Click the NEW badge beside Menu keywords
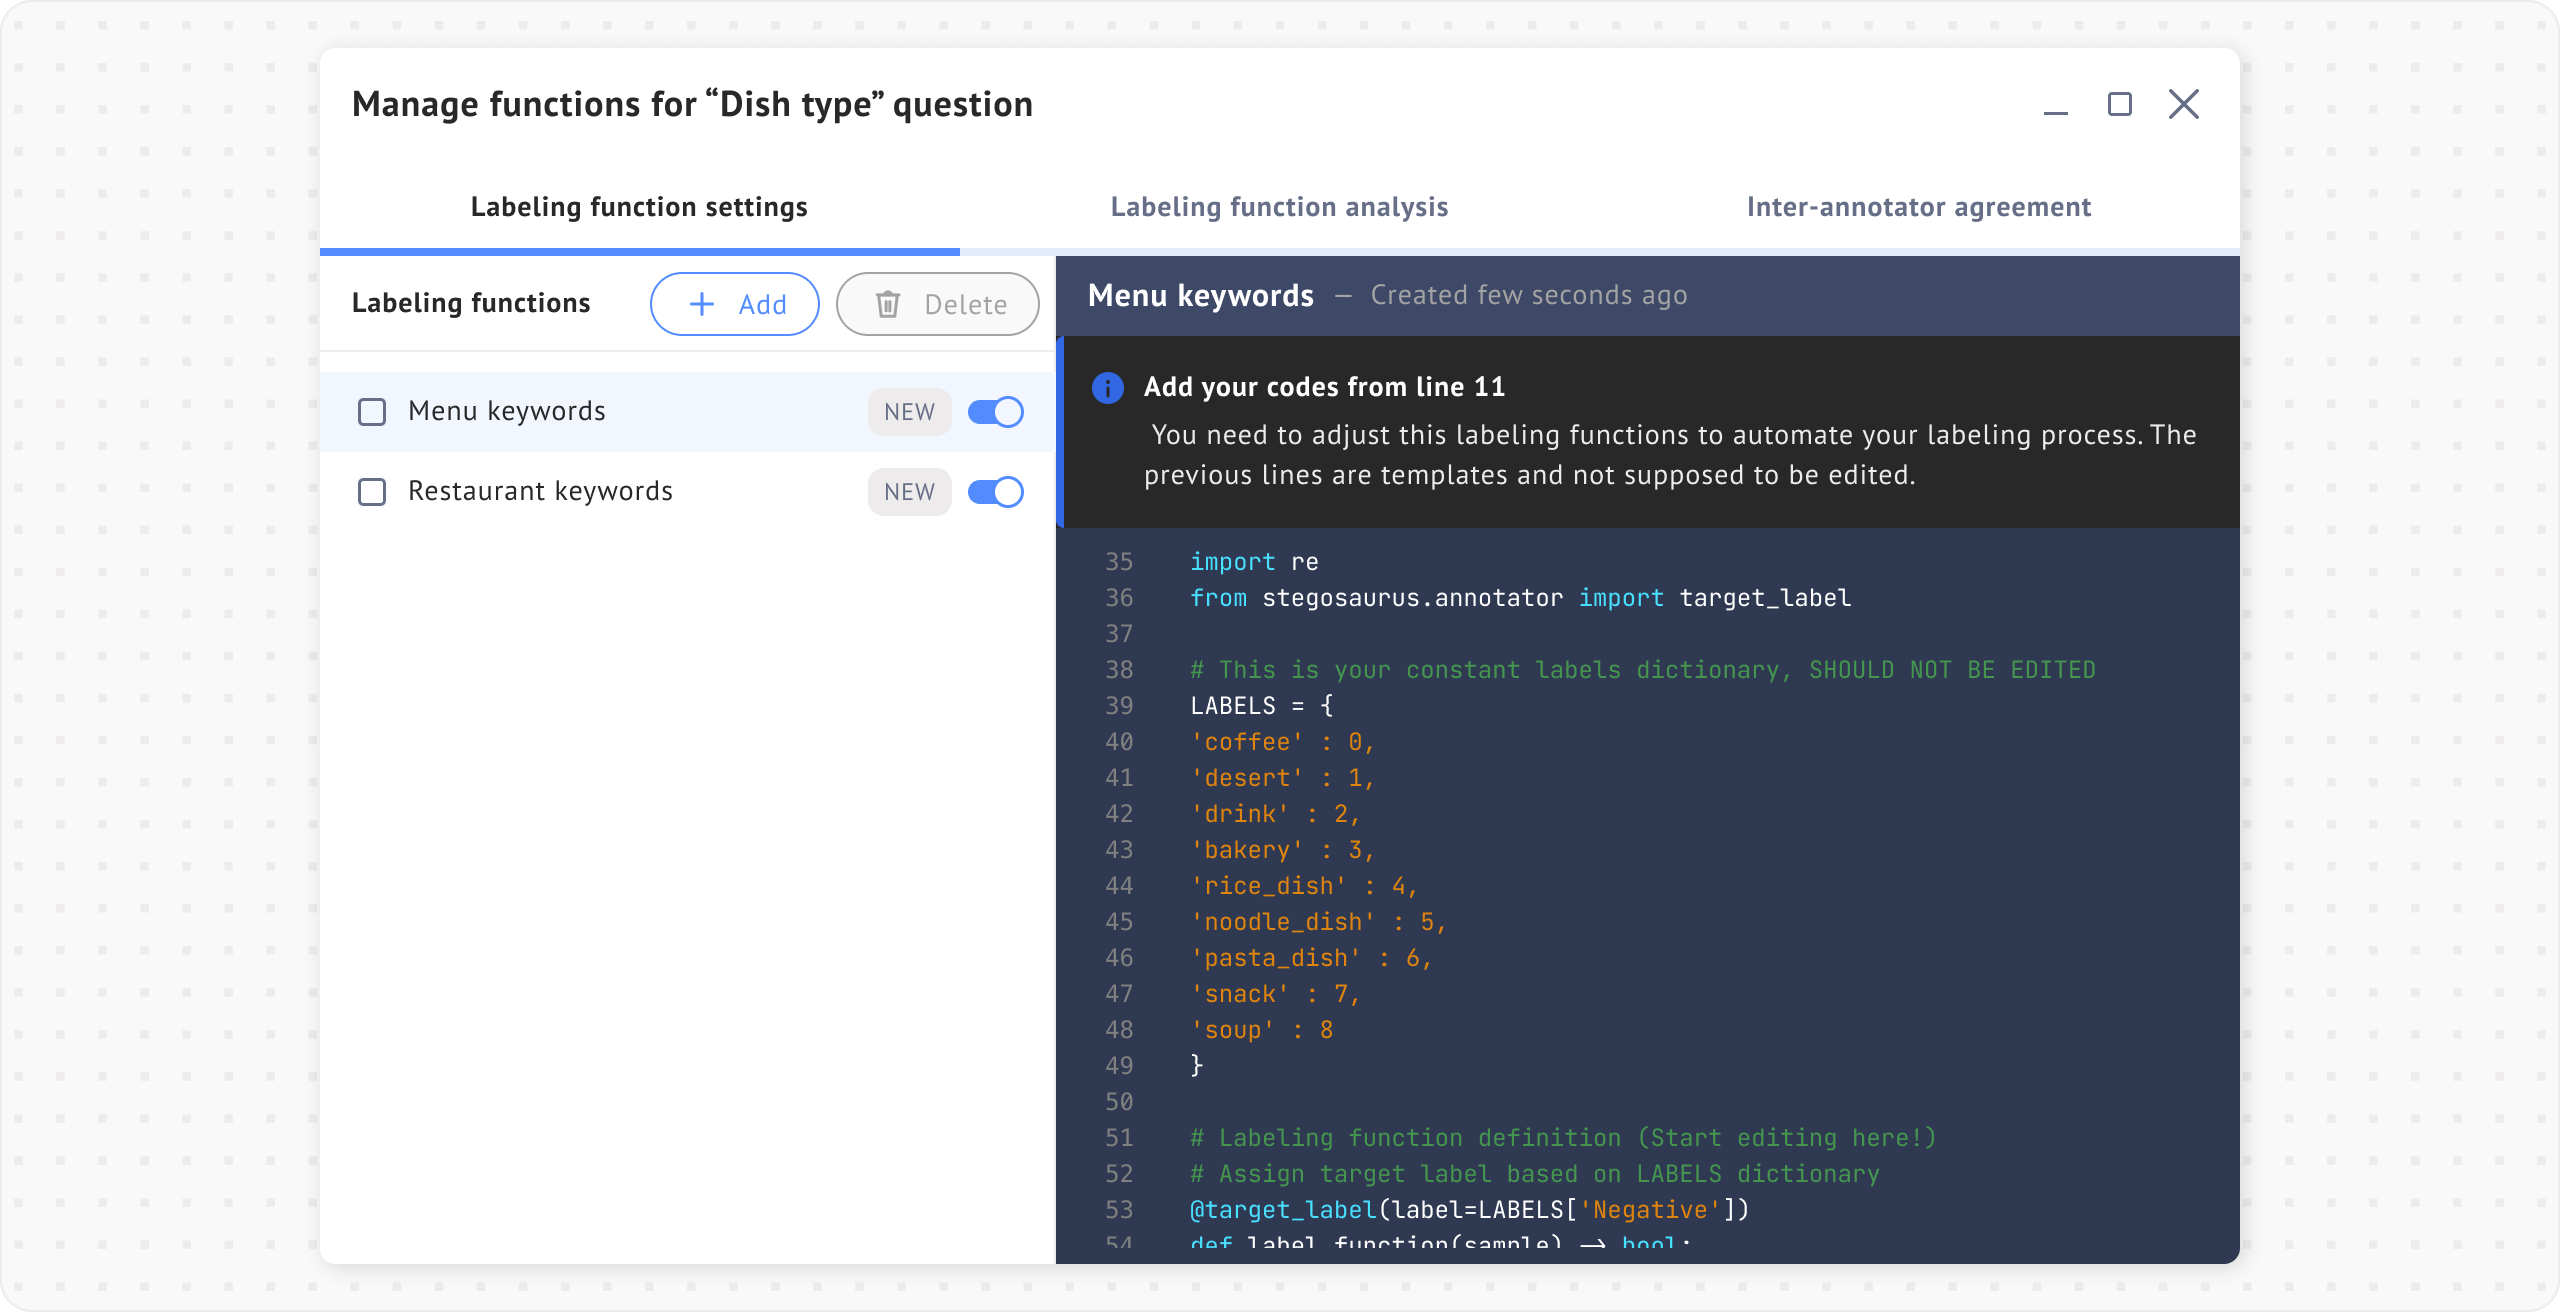 point(909,412)
